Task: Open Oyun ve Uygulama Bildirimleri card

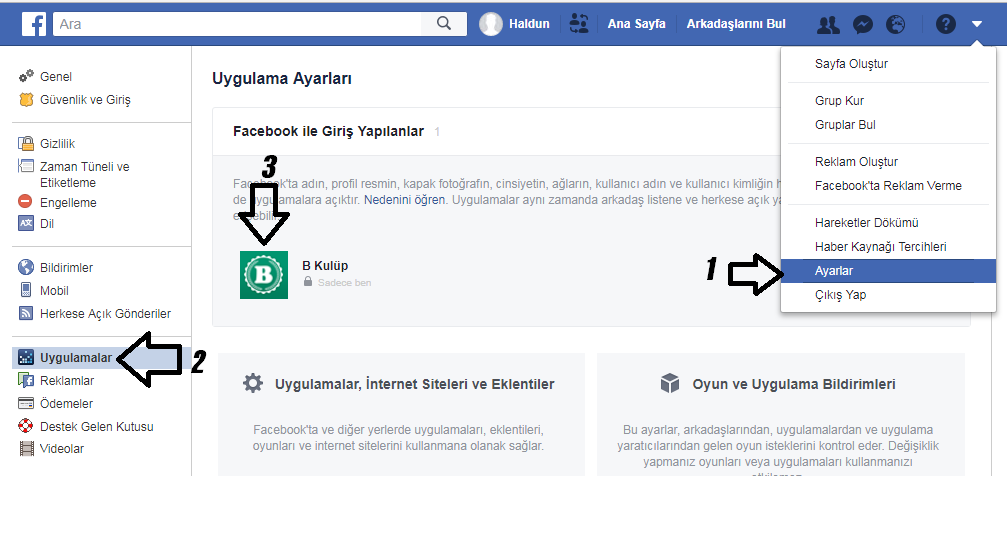Action: tap(781, 414)
